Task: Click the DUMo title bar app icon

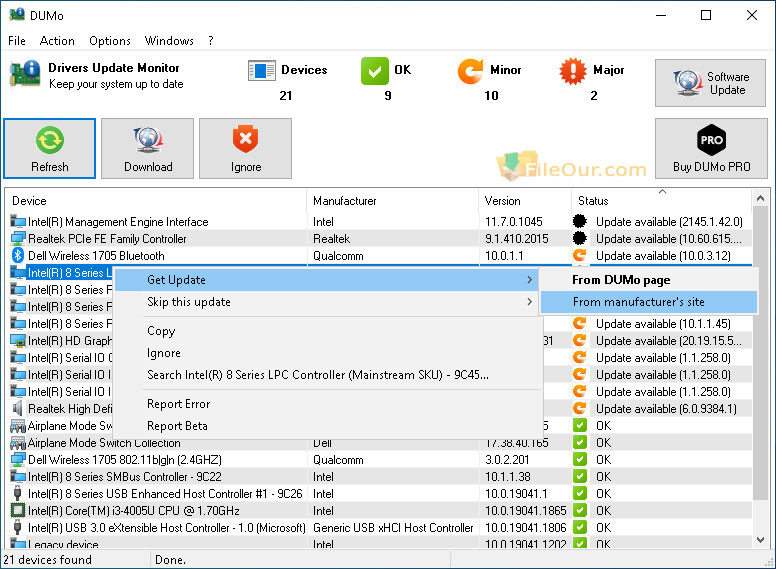Action: (16, 14)
